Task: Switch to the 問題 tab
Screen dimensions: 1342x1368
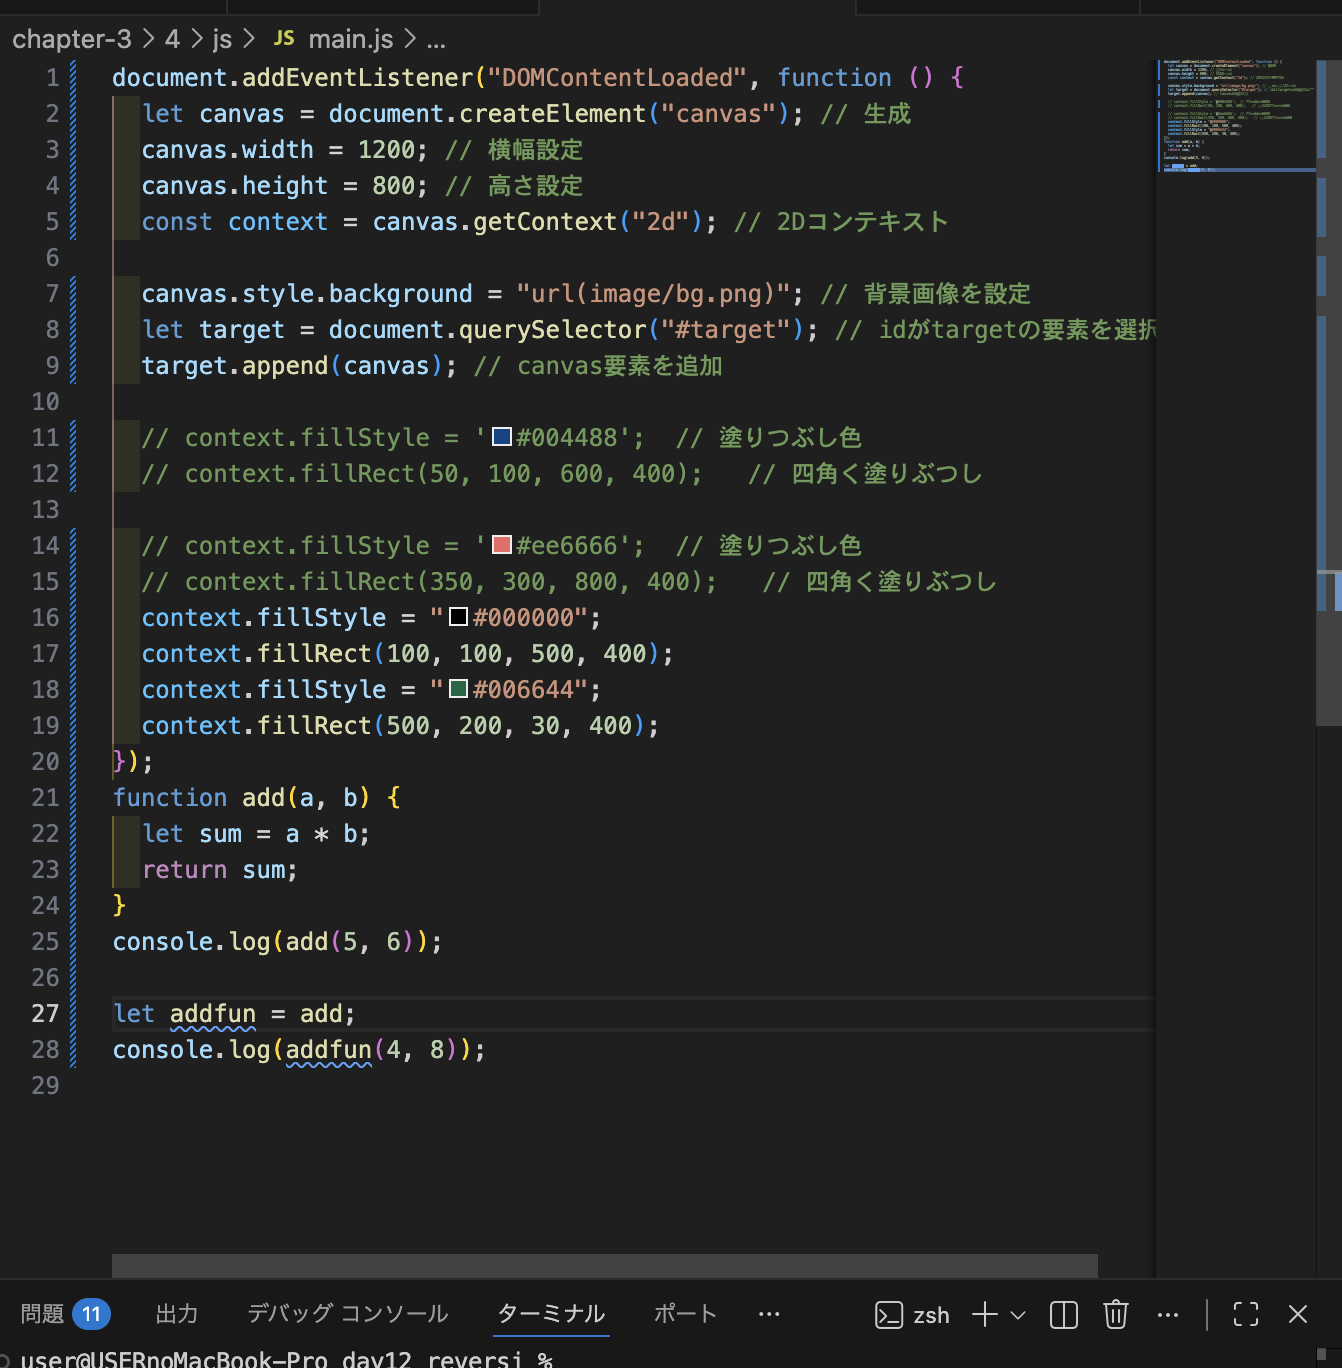Action: pos(42,1314)
